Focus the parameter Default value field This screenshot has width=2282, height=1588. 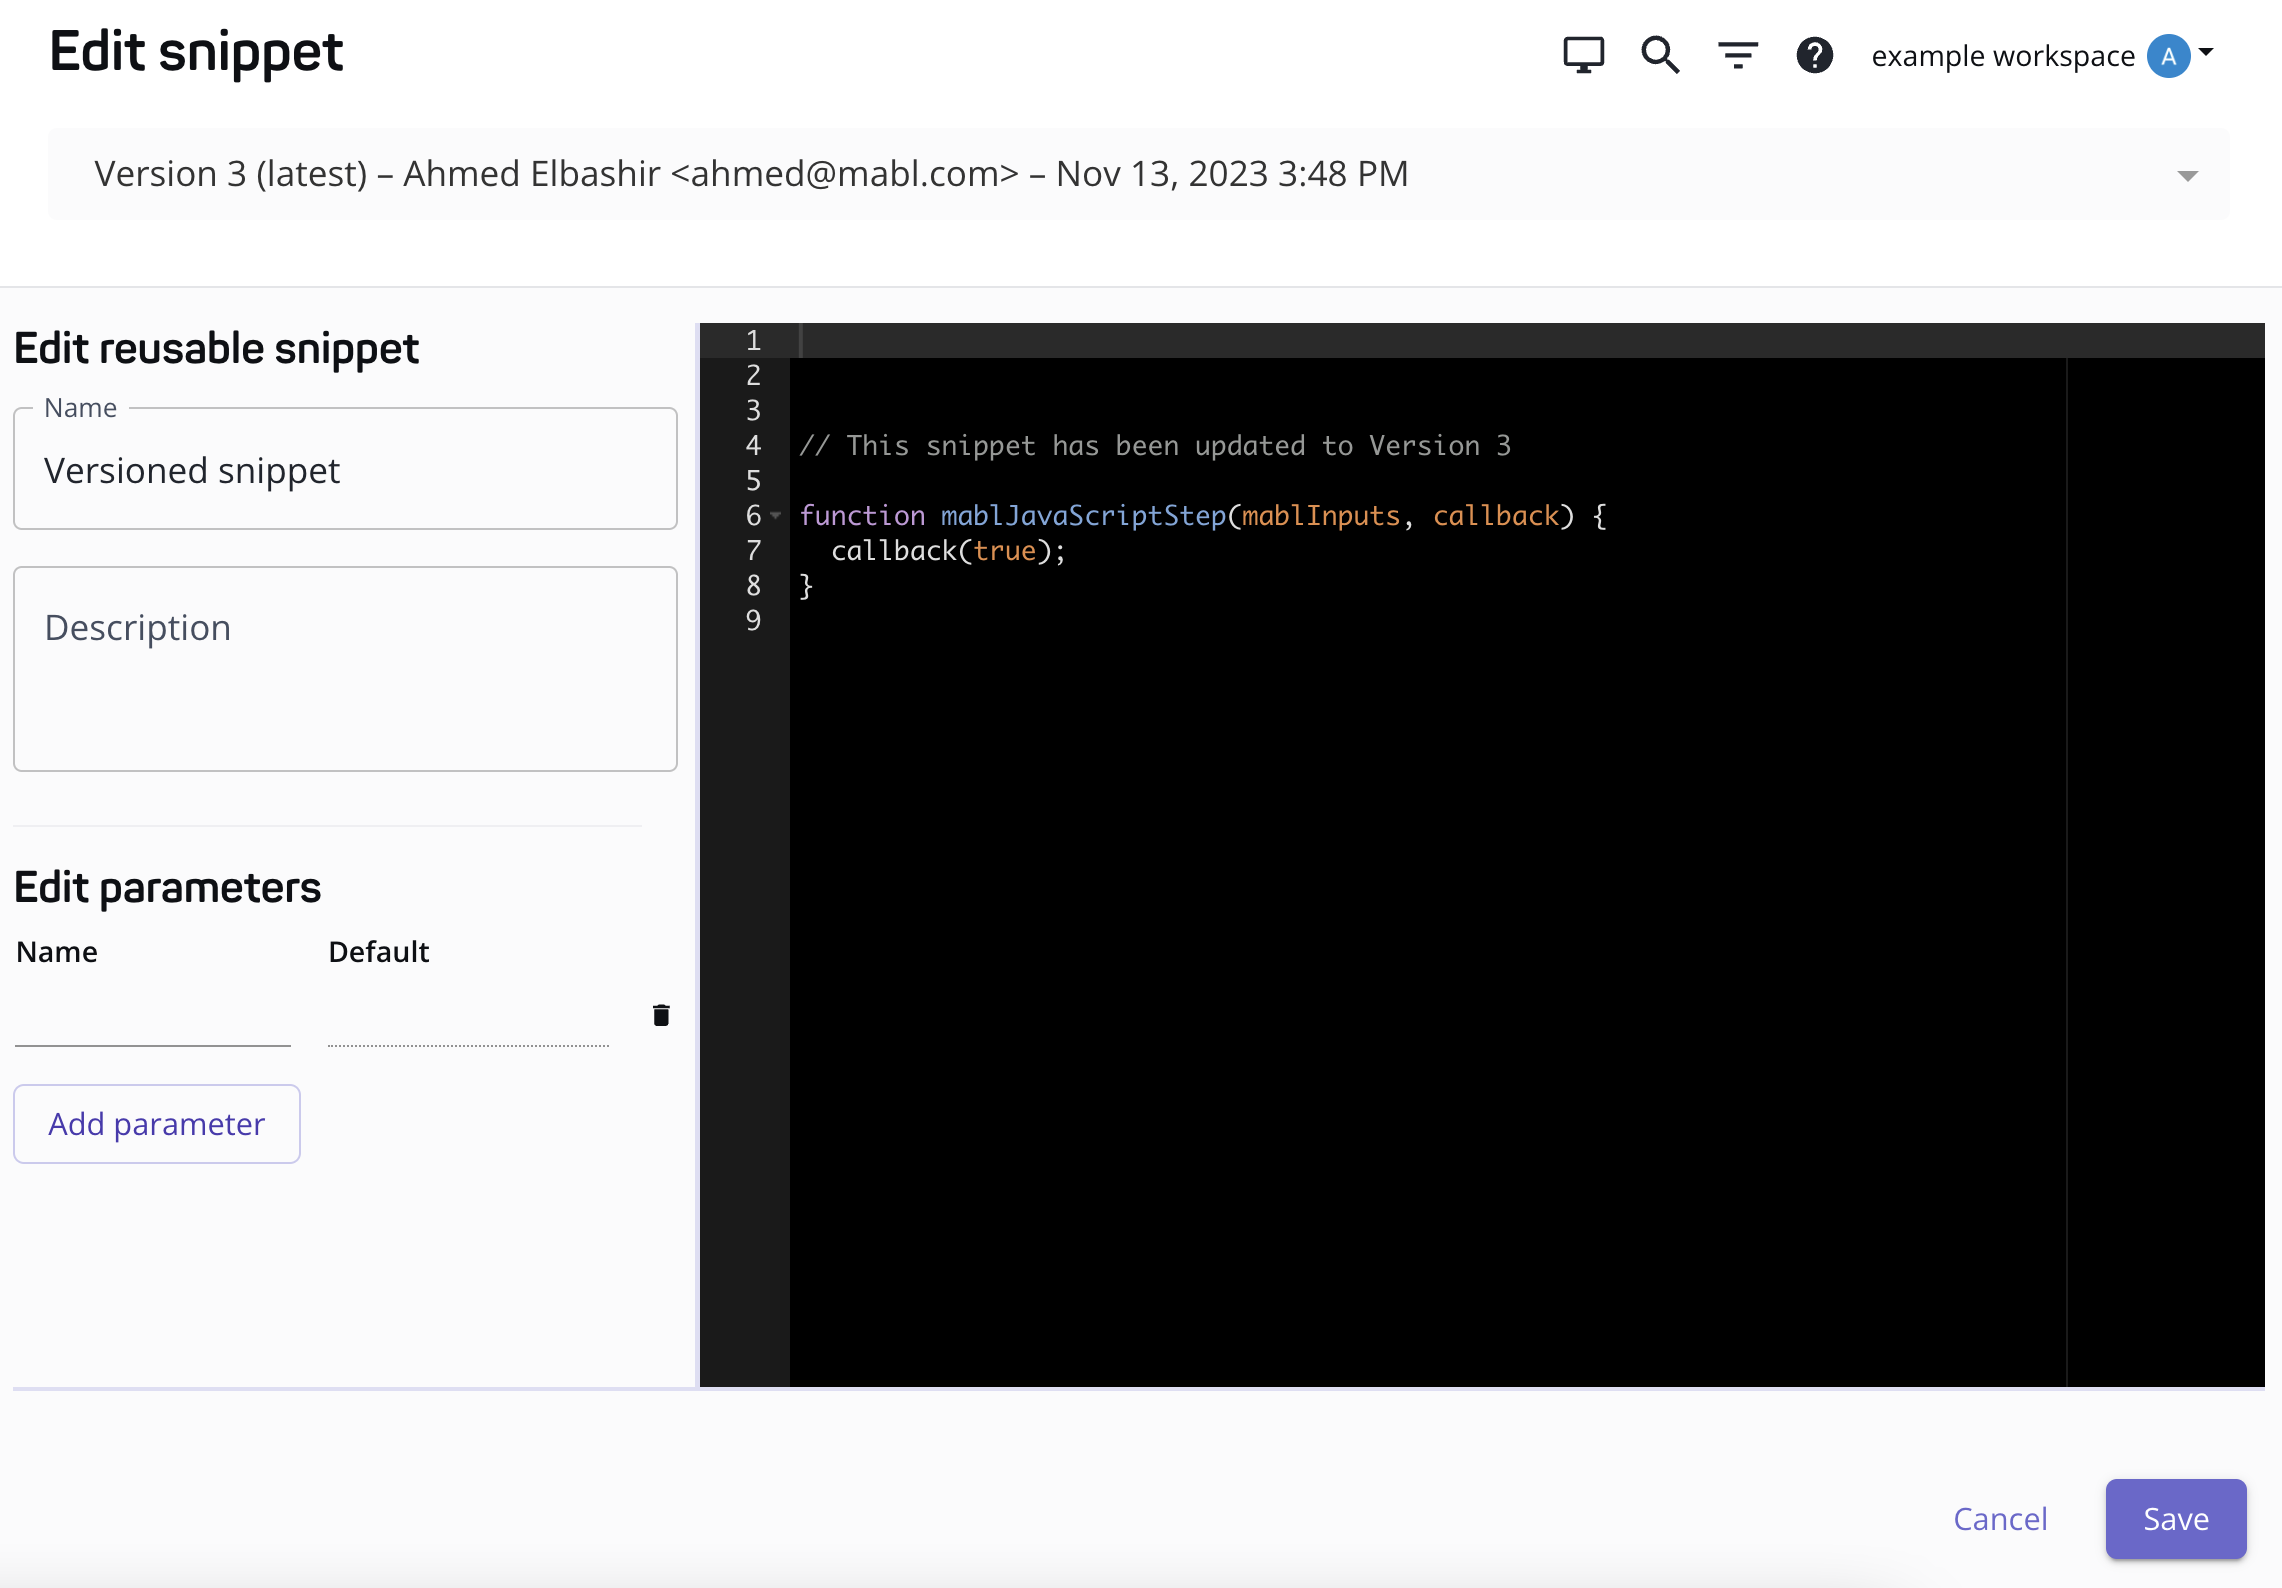468,1022
